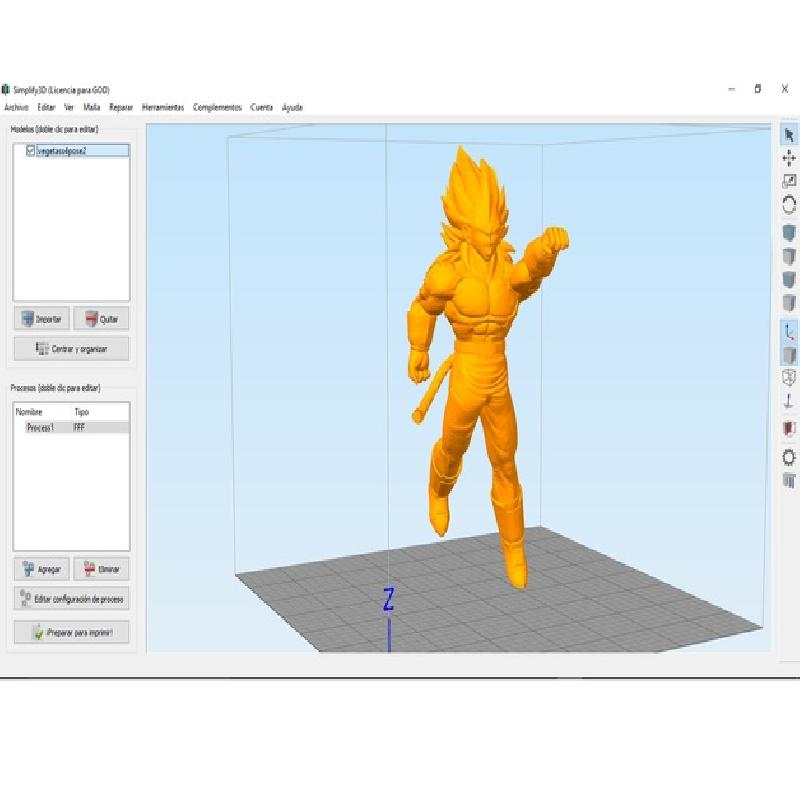Minimize the Simplify3D window
The image size is (800, 800).
[x=732, y=89]
